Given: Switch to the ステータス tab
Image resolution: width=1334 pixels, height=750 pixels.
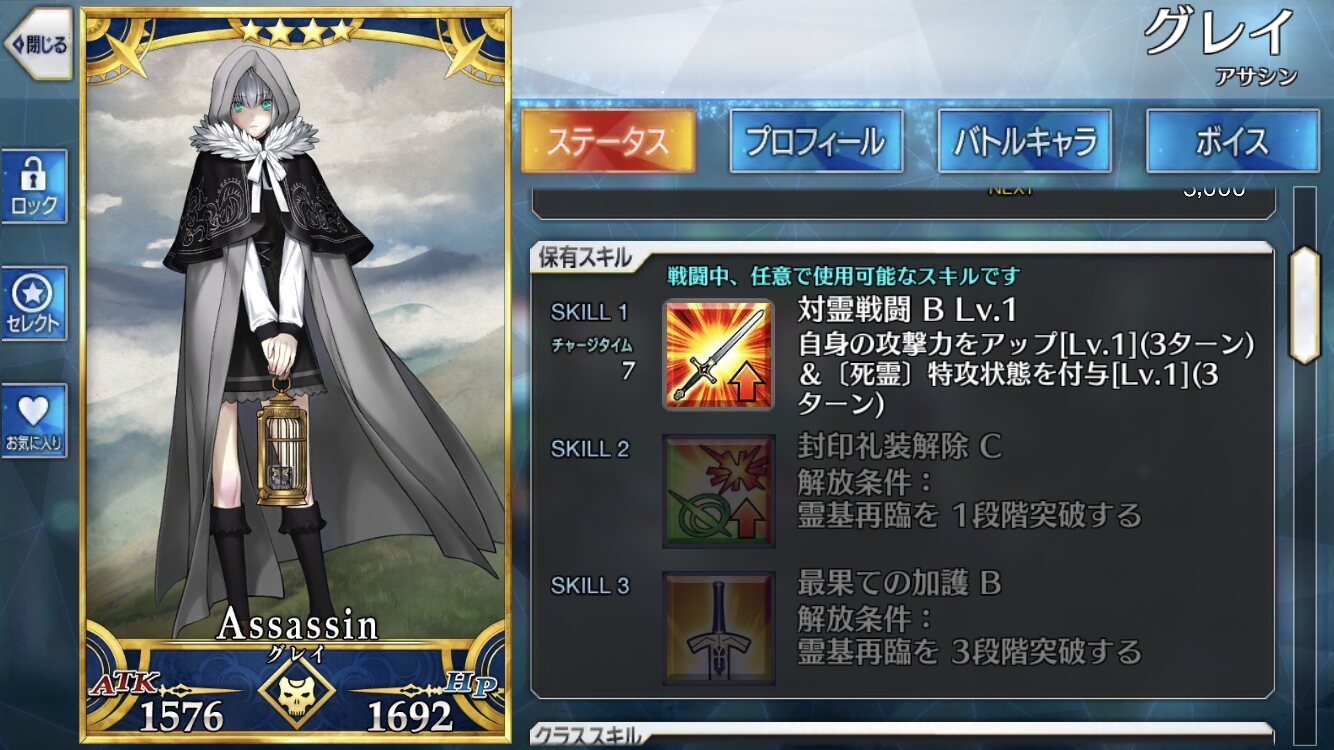Looking at the screenshot, I should [x=608, y=141].
